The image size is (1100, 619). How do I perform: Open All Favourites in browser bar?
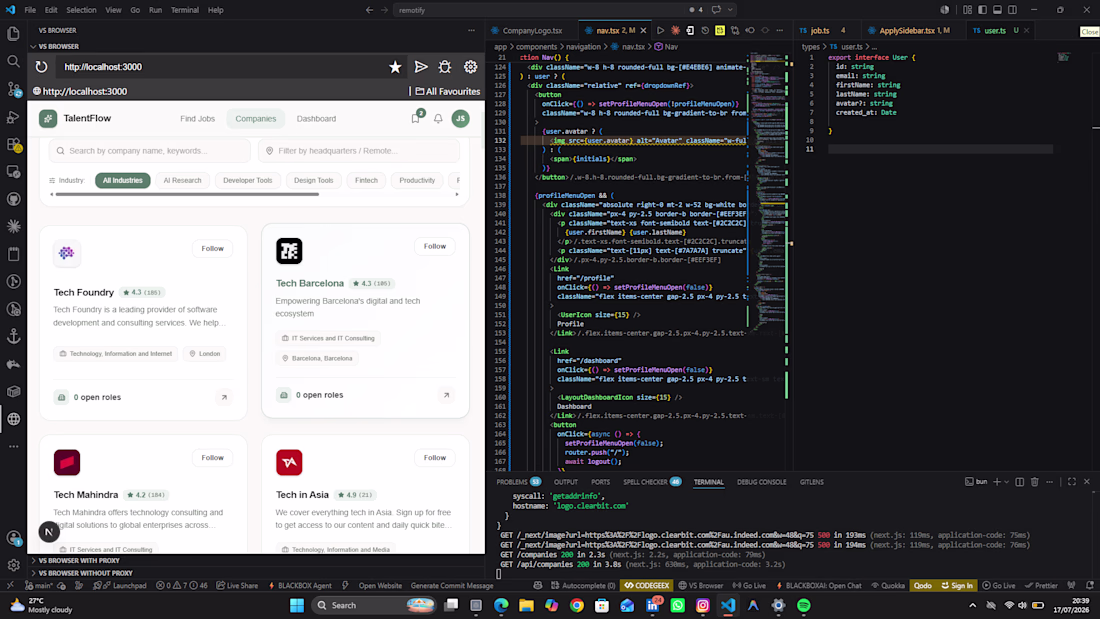448,91
